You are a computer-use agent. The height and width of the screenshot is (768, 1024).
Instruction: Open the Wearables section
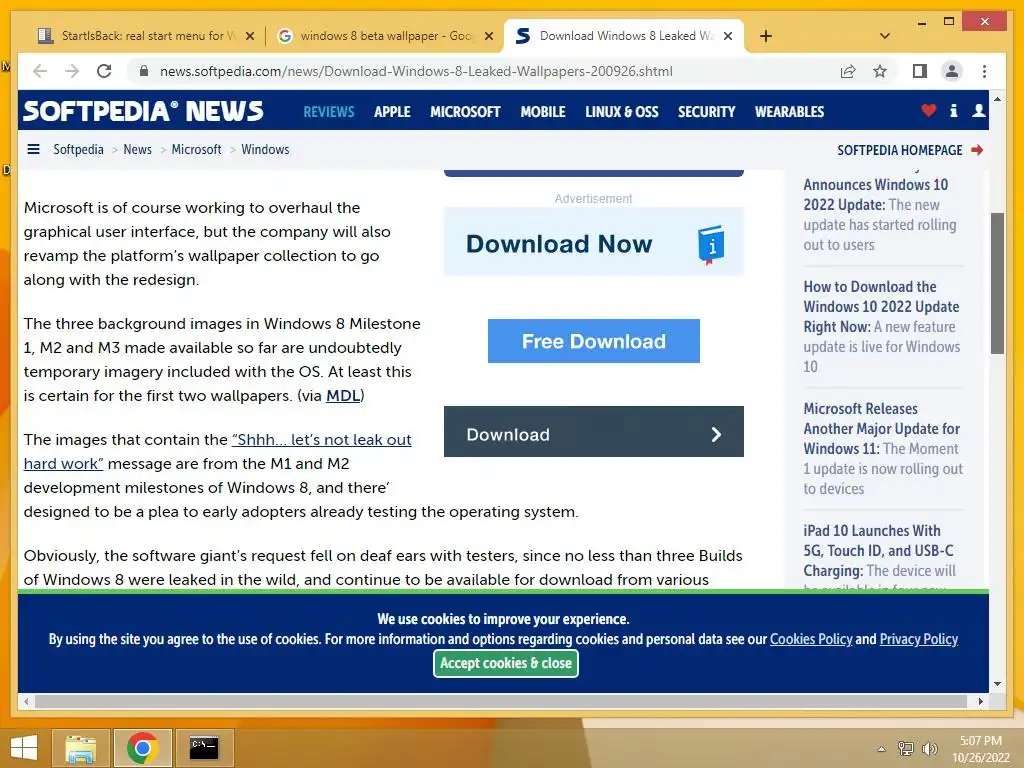tap(790, 112)
